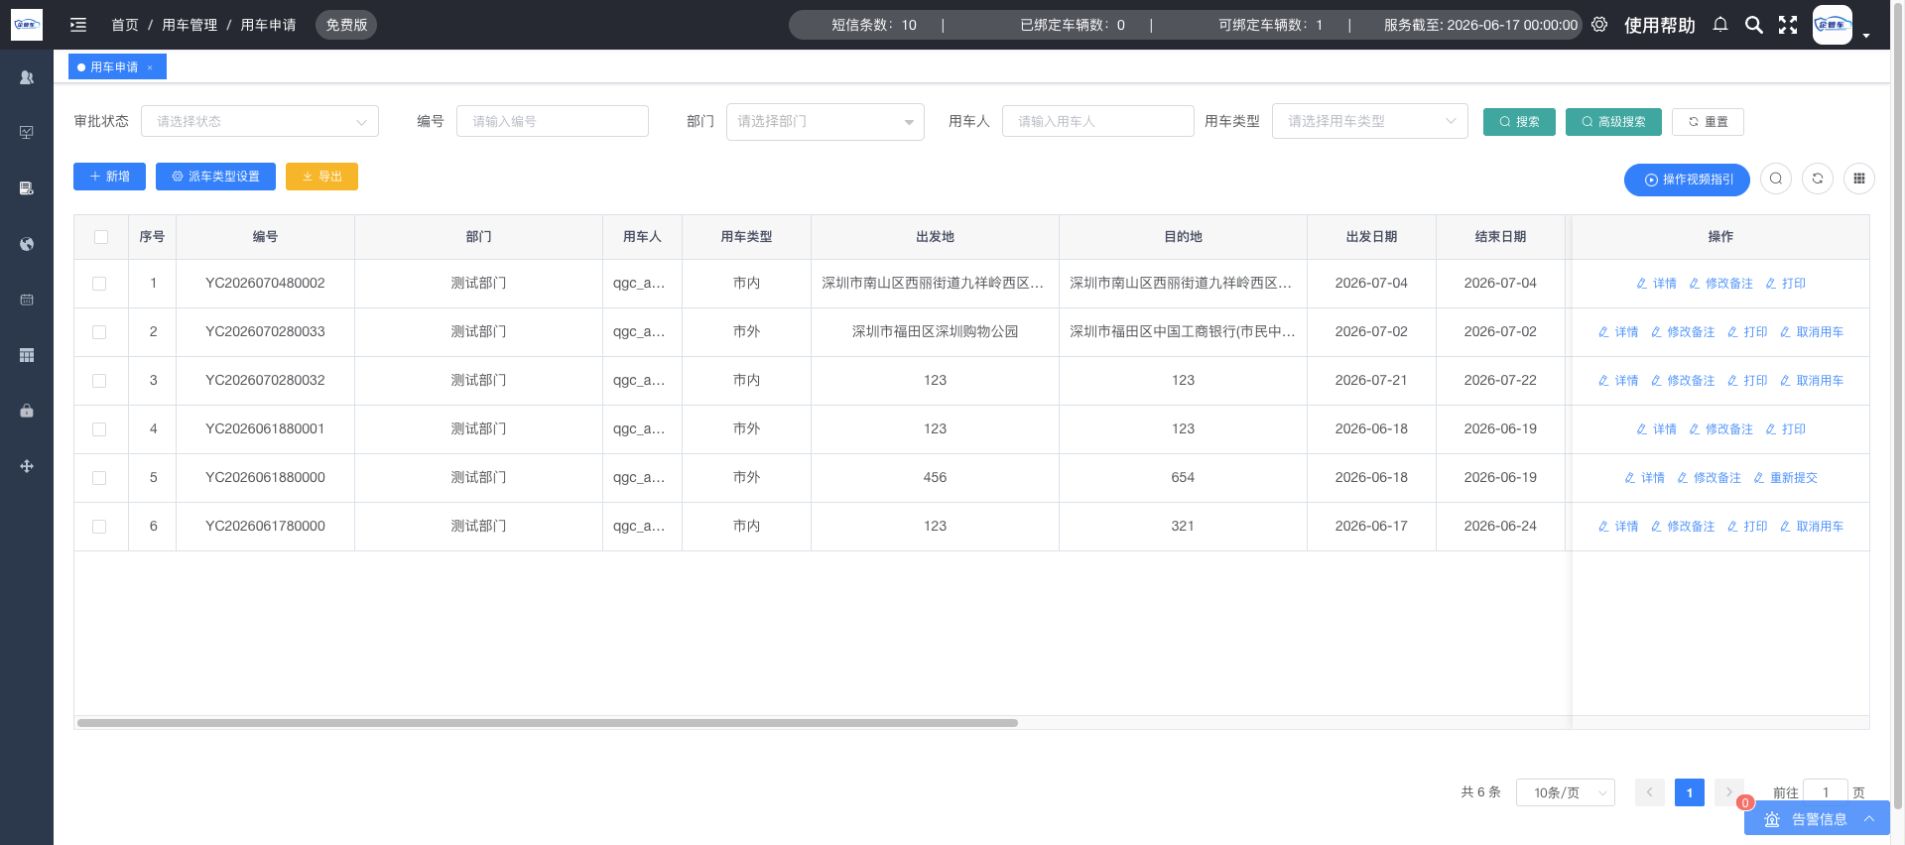Expand the 告警信息 panel arrow

pos(1869,819)
